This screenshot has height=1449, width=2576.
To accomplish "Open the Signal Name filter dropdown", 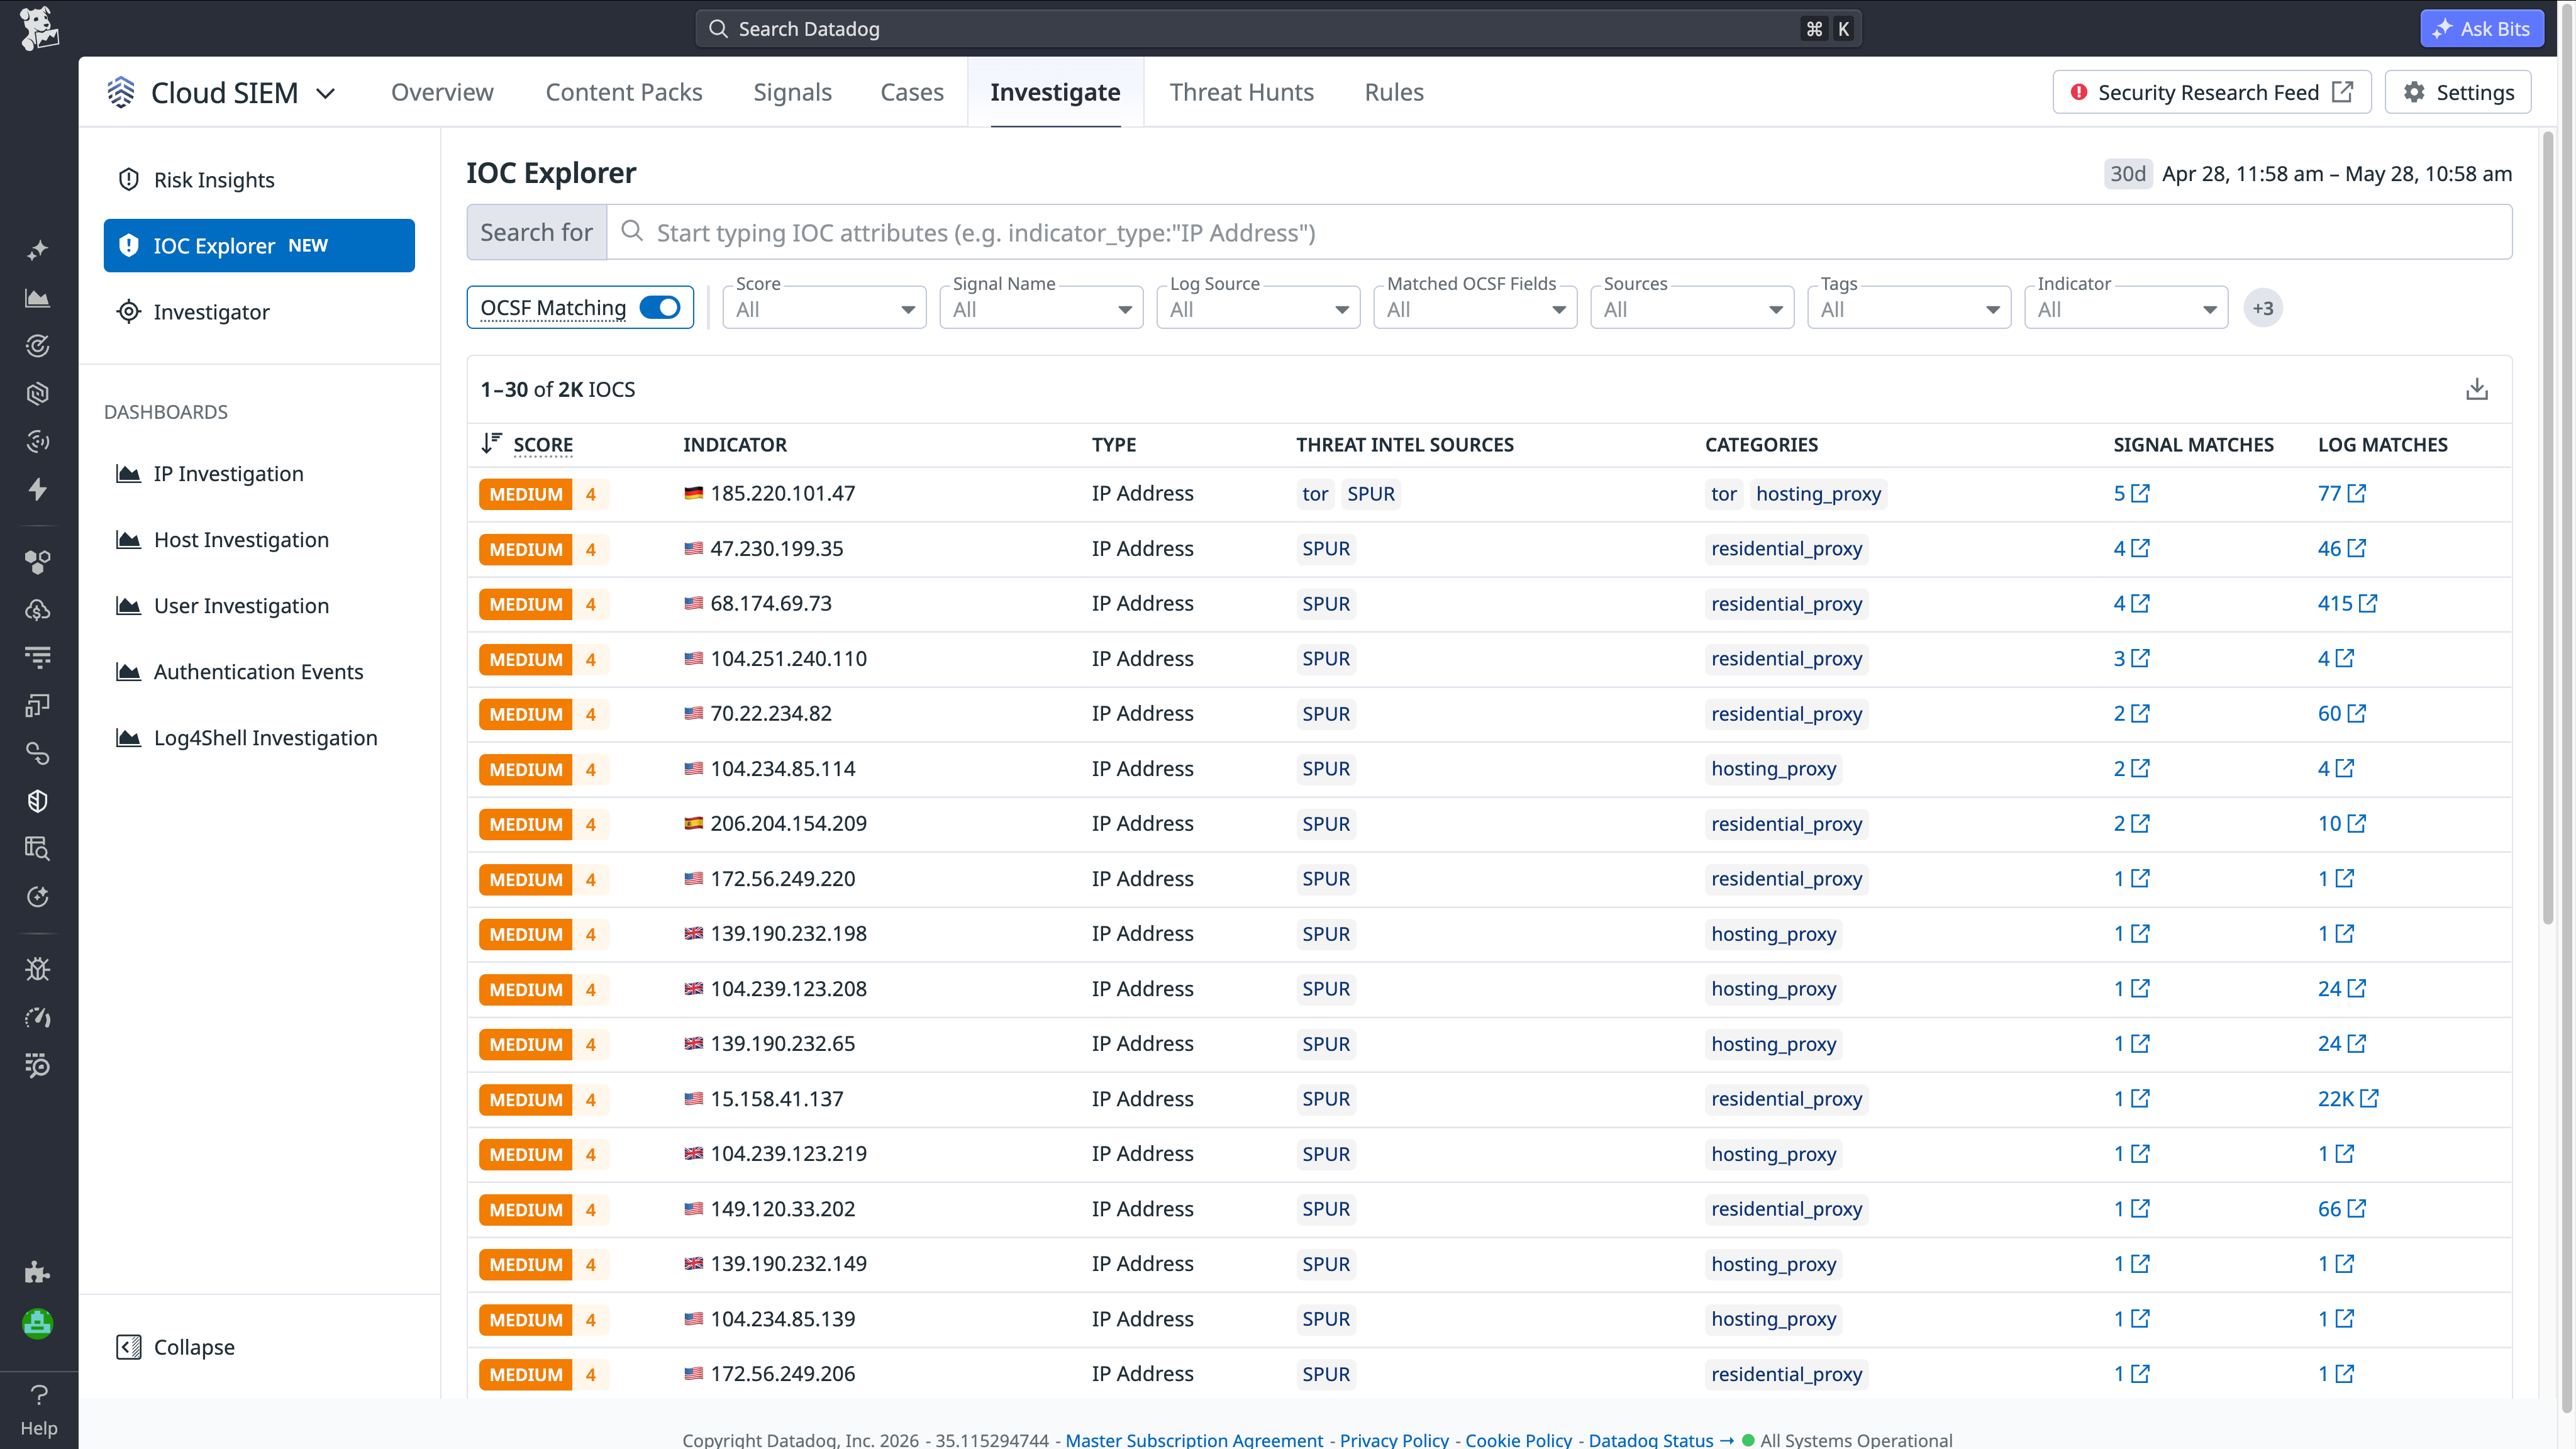I will click(1041, 308).
